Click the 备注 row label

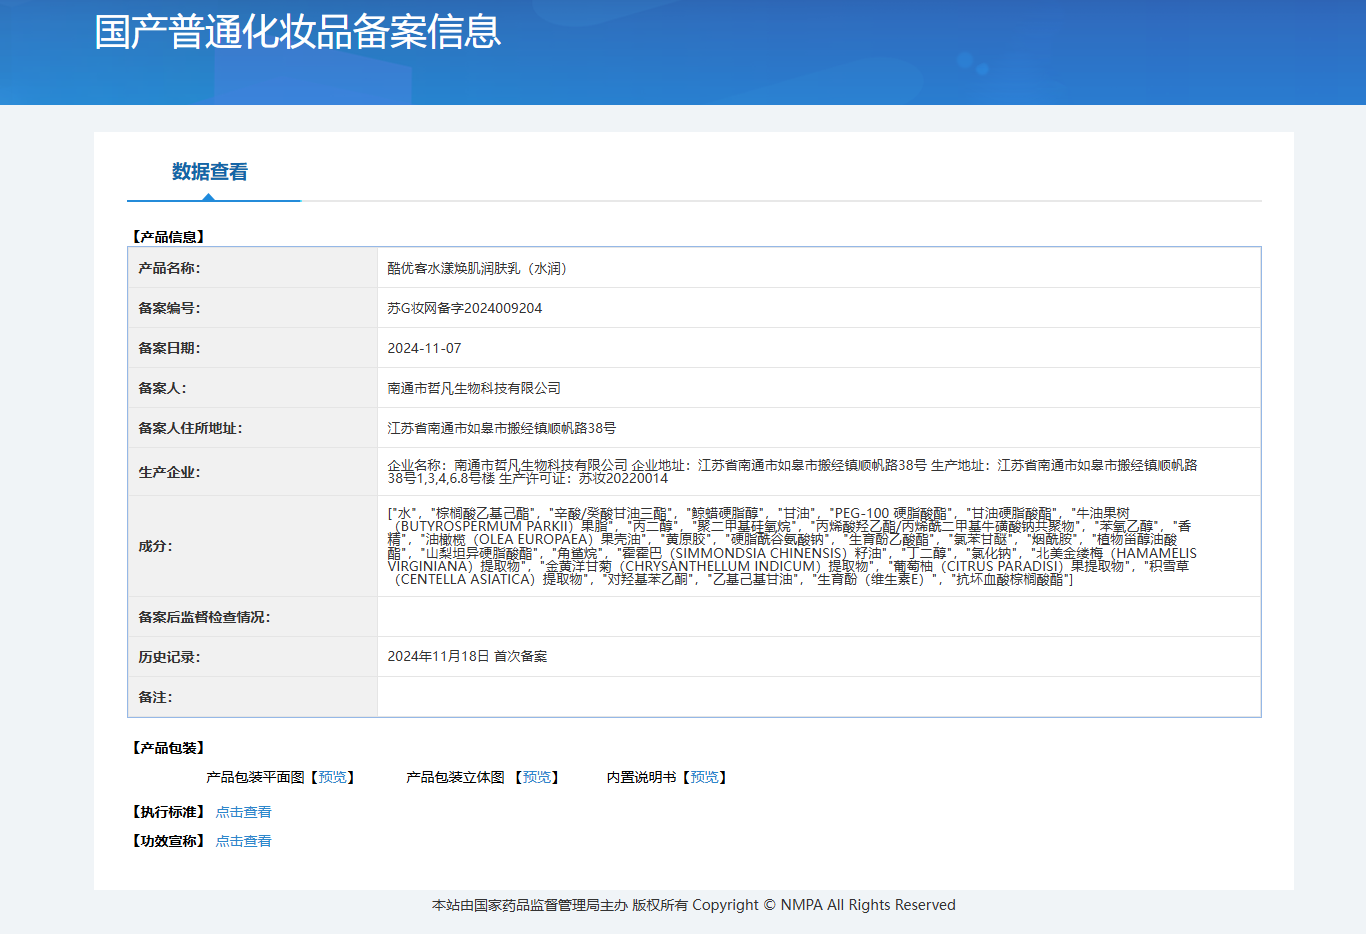[155, 697]
